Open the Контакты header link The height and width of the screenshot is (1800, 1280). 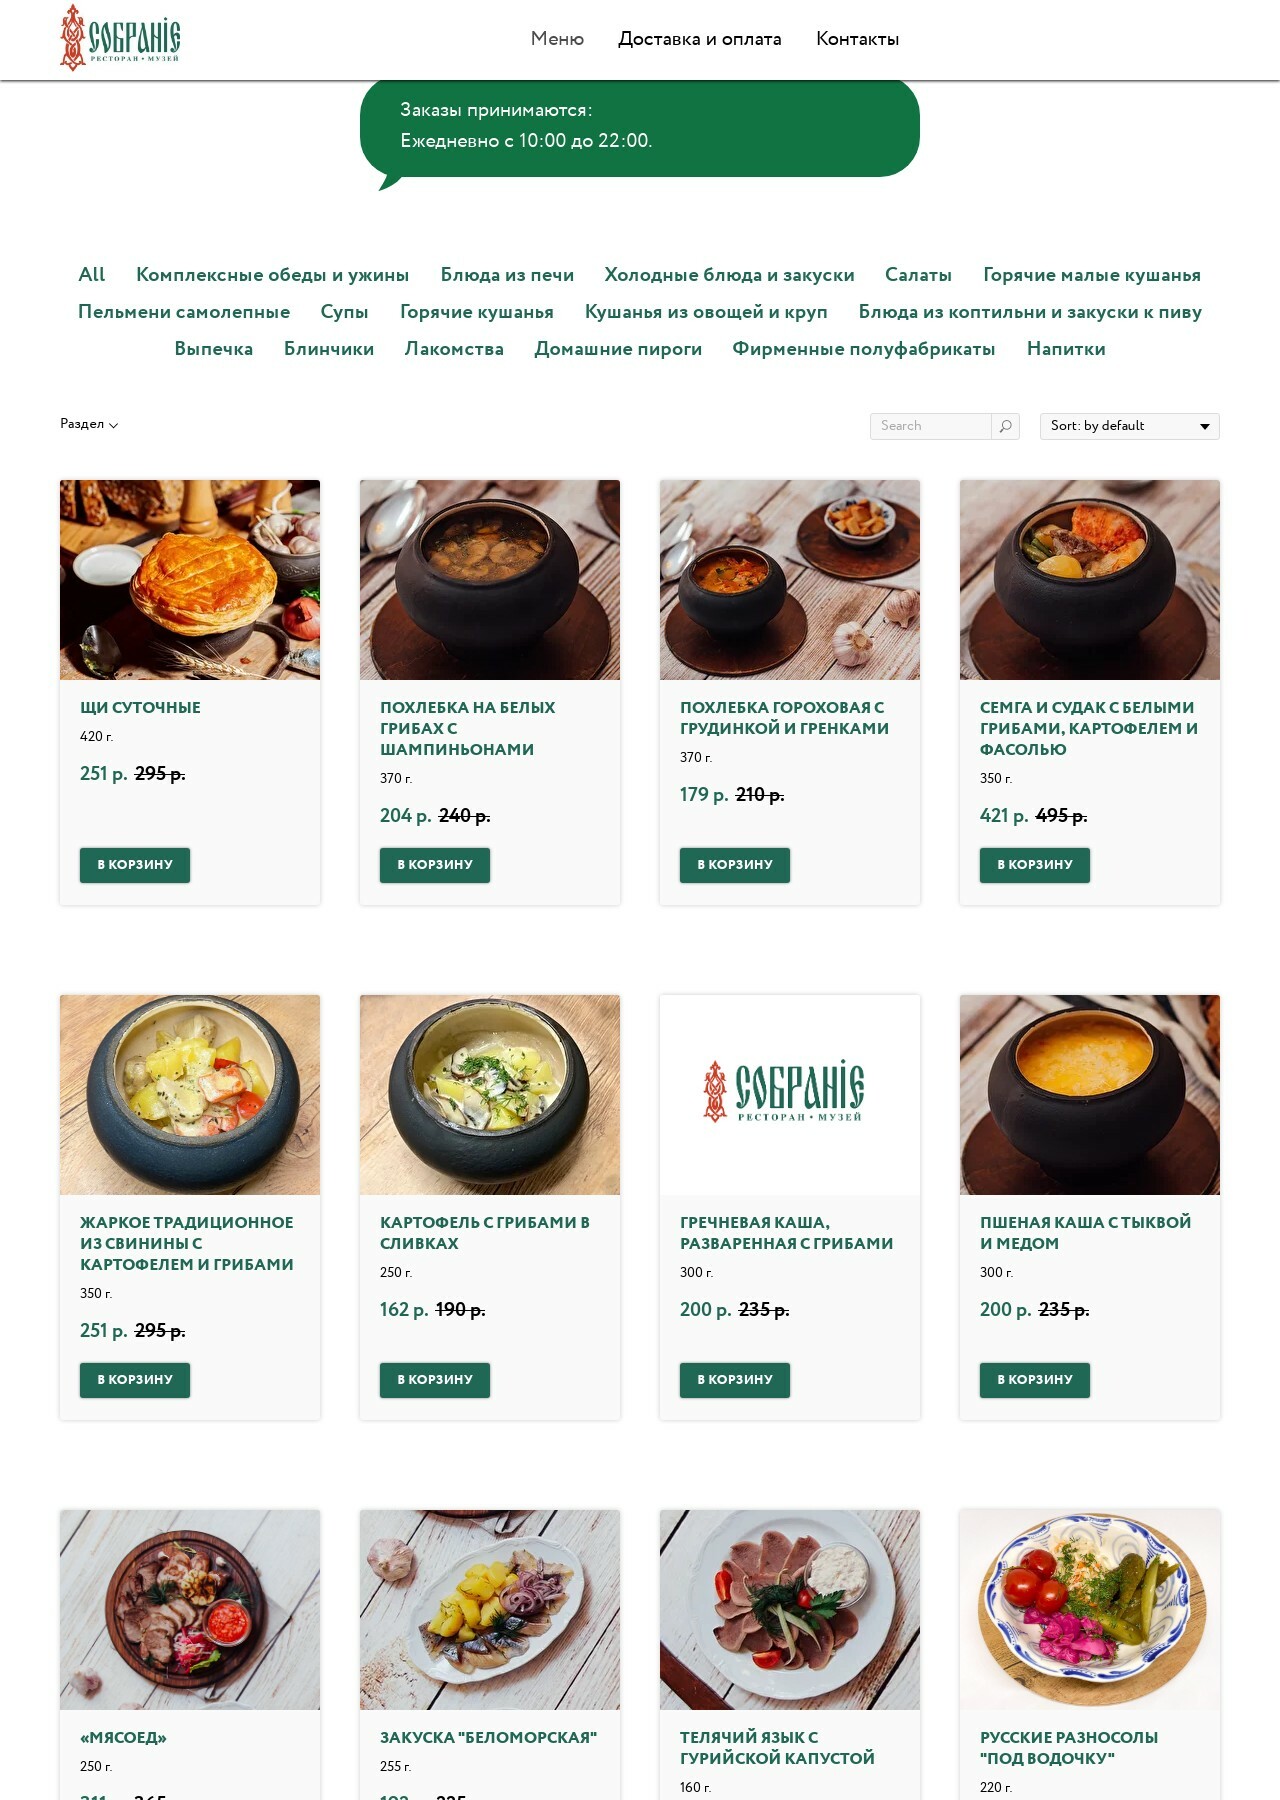point(858,39)
